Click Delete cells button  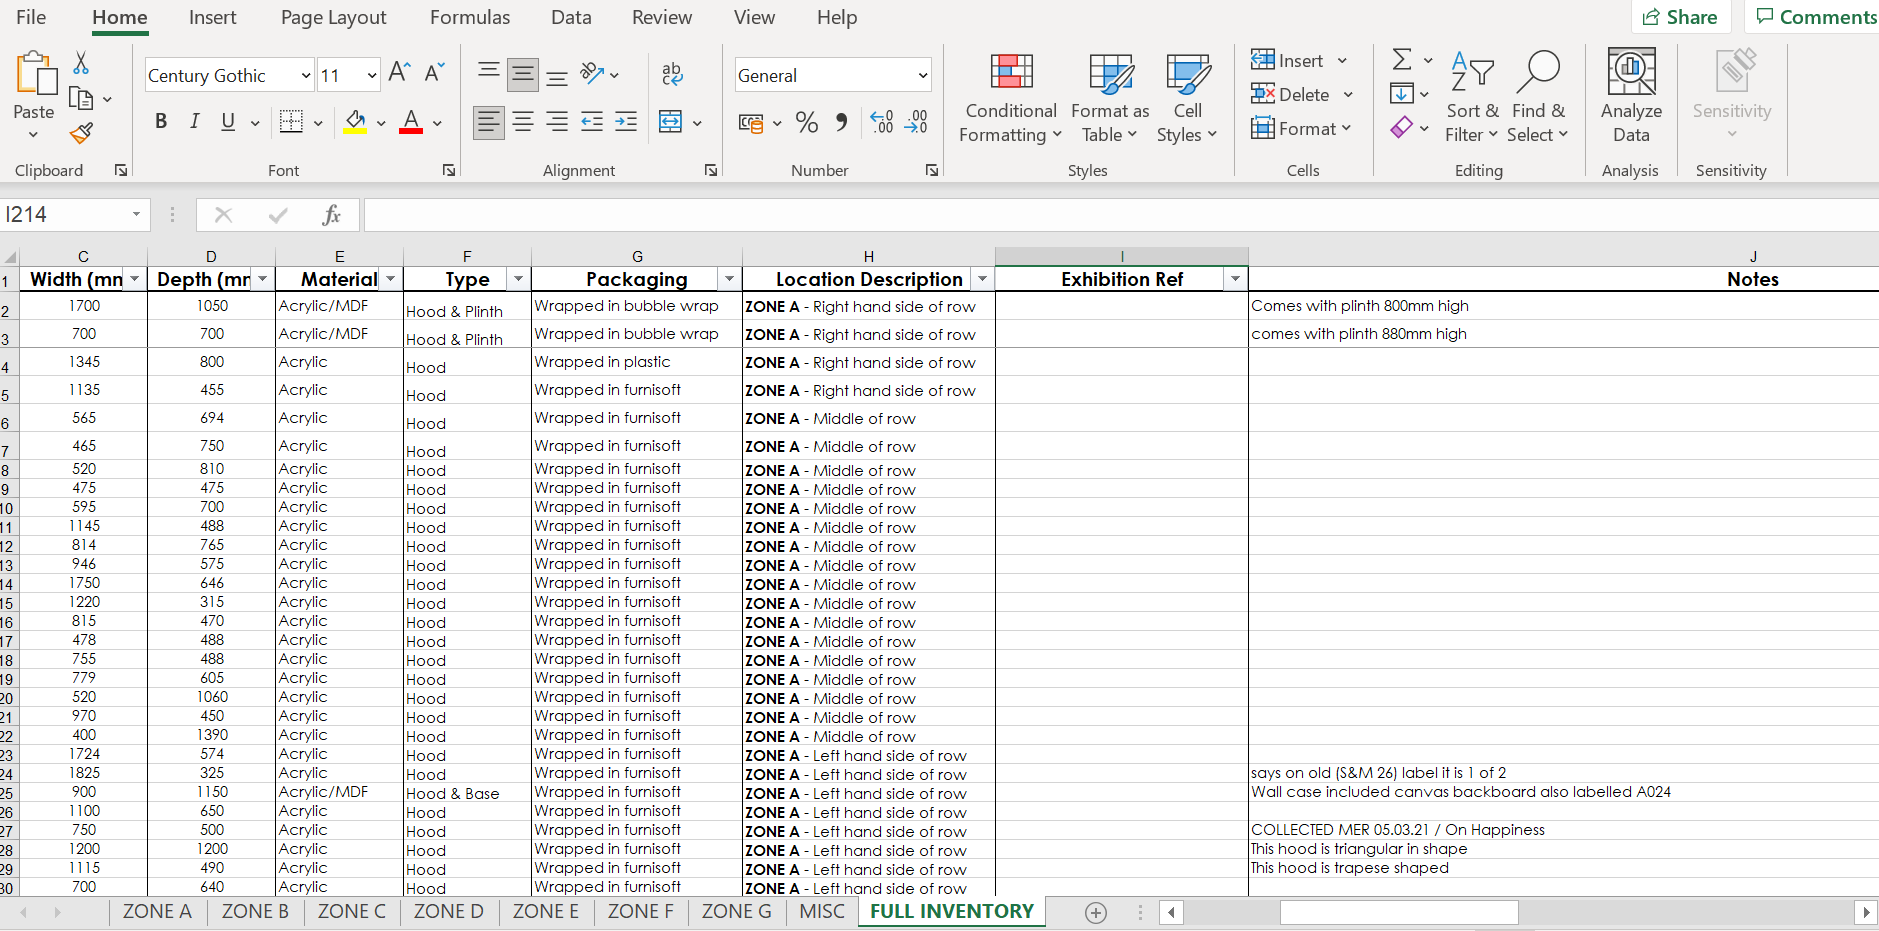point(1291,95)
